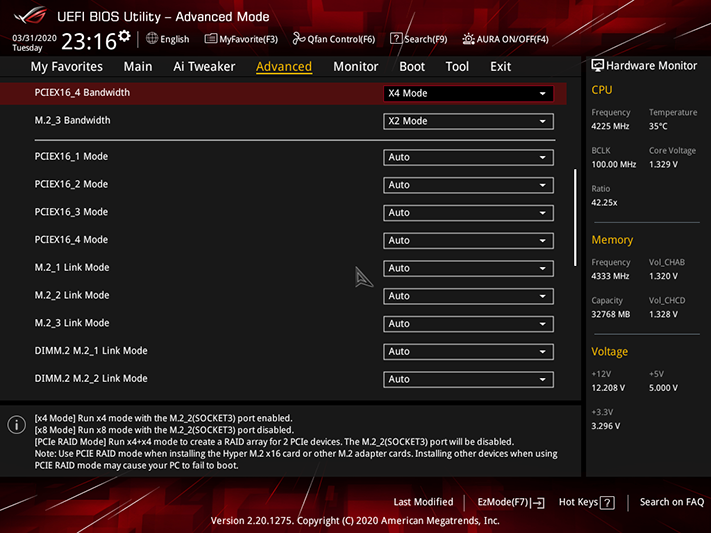
Task: Select DIMM.2 M.2_1 Link Mode label
Action: coord(91,351)
